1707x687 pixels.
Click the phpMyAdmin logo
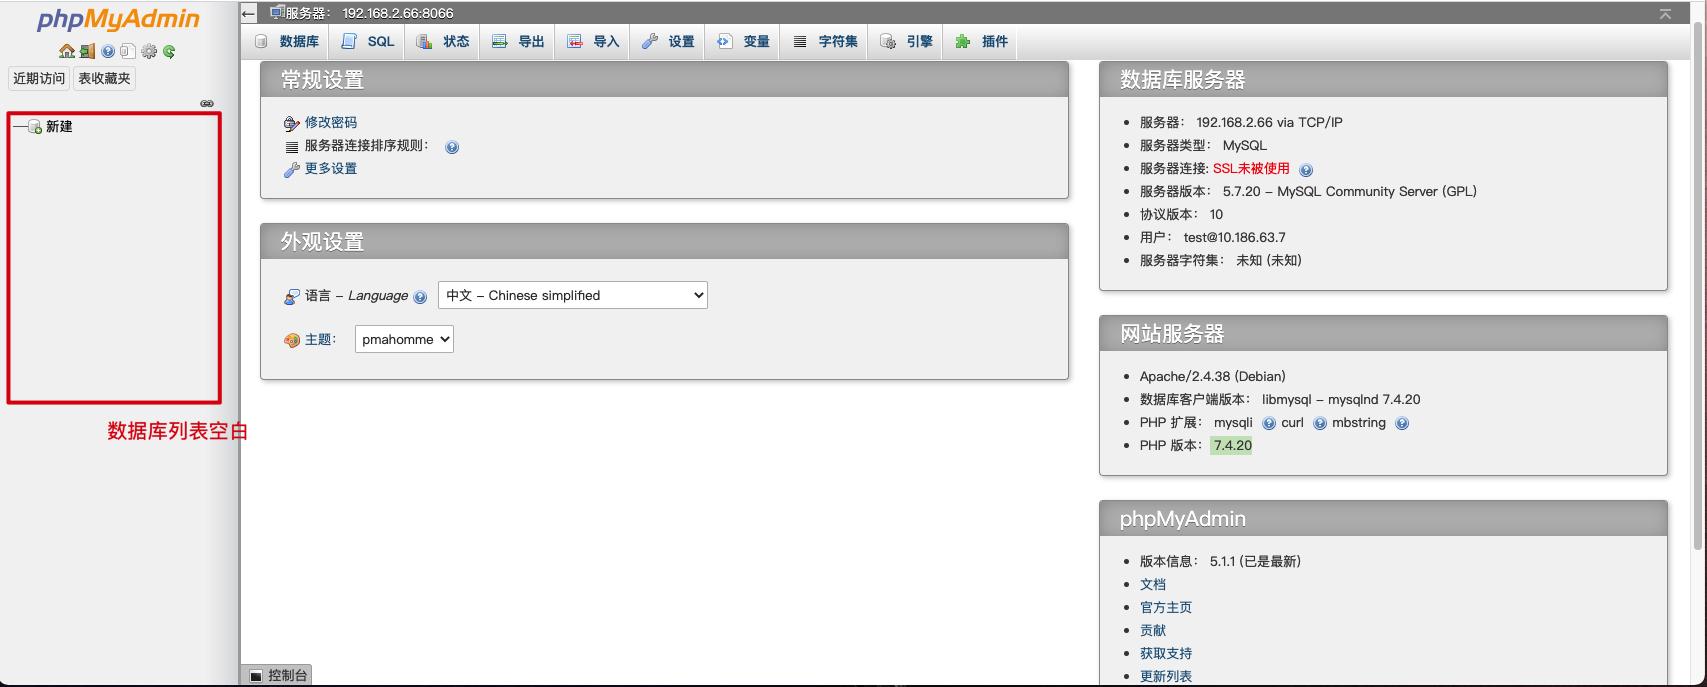(x=118, y=20)
